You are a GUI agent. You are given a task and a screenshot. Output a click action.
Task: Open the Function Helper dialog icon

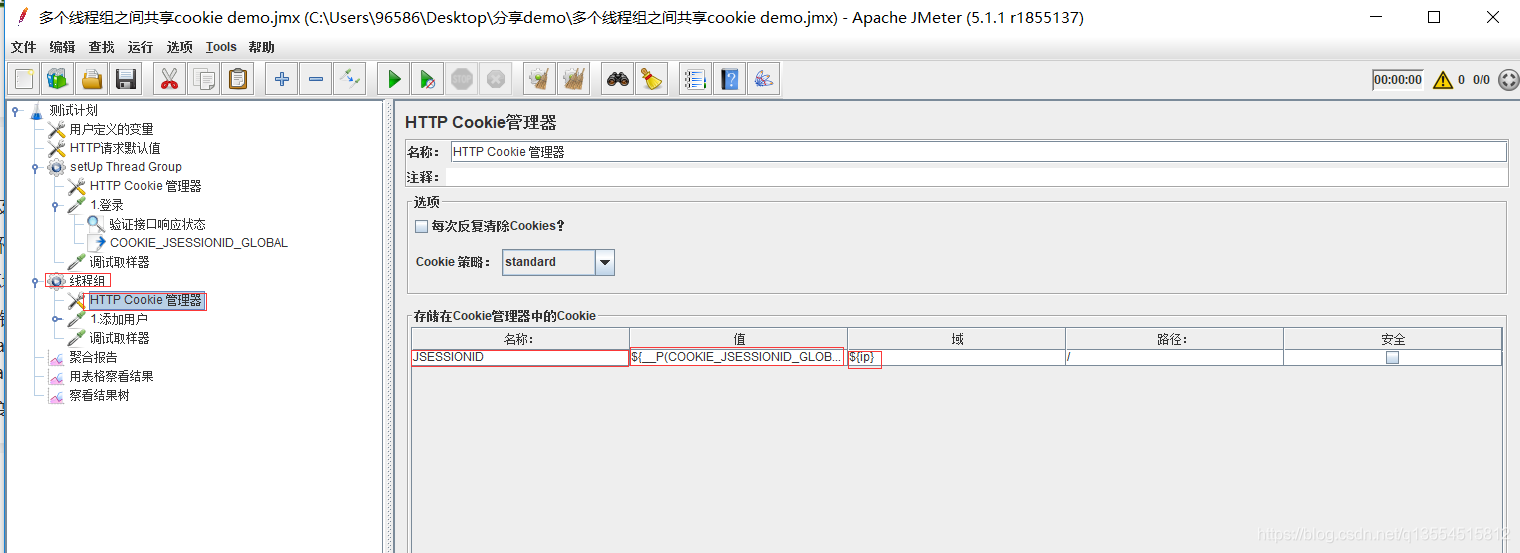(x=695, y=79)
